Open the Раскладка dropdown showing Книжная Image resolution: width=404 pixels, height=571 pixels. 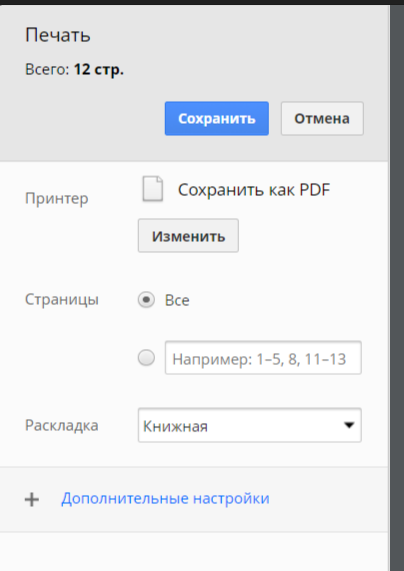coord(250,425)
